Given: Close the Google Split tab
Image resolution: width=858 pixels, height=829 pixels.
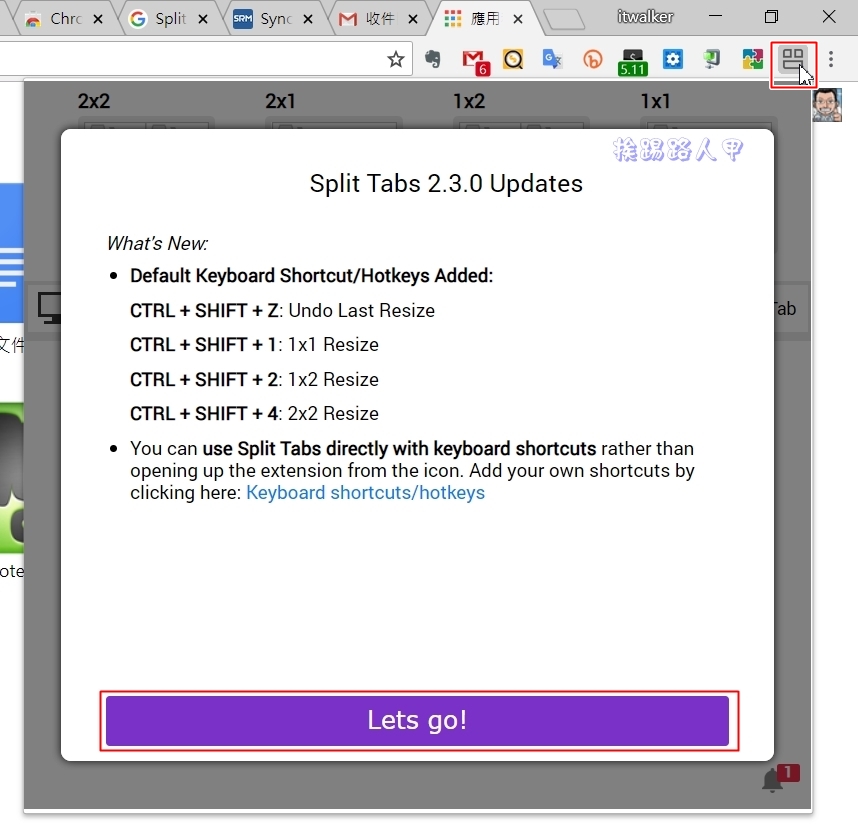Looking at the screenshot, I should pos(203,20).
